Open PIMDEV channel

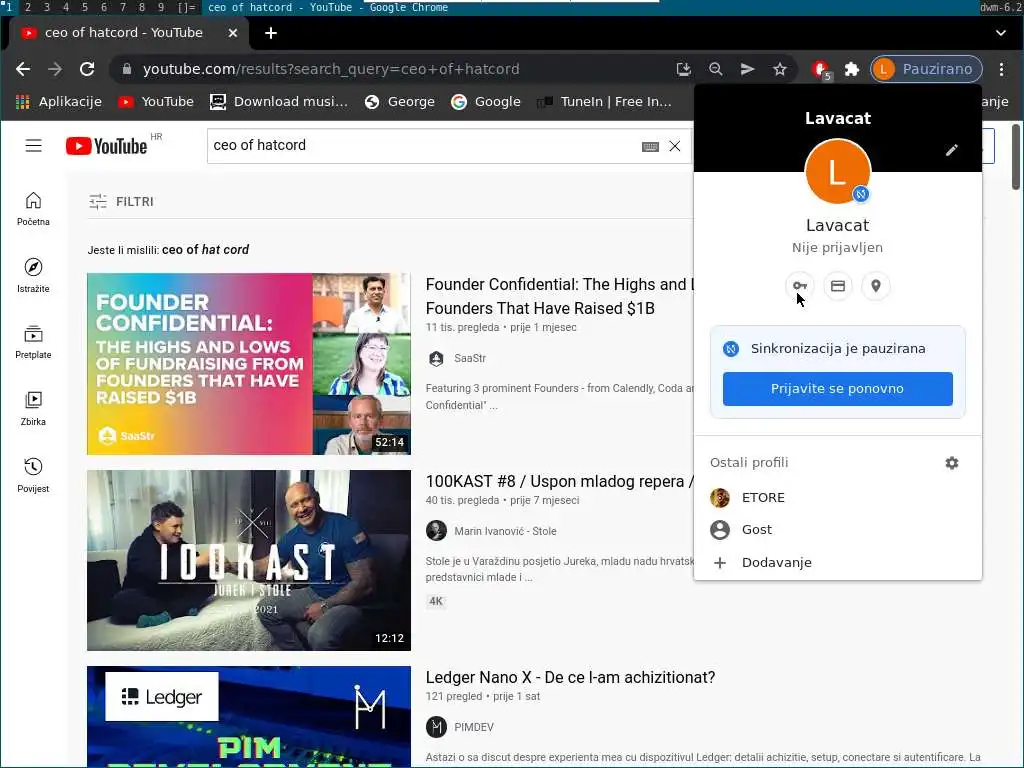(473, 727)
